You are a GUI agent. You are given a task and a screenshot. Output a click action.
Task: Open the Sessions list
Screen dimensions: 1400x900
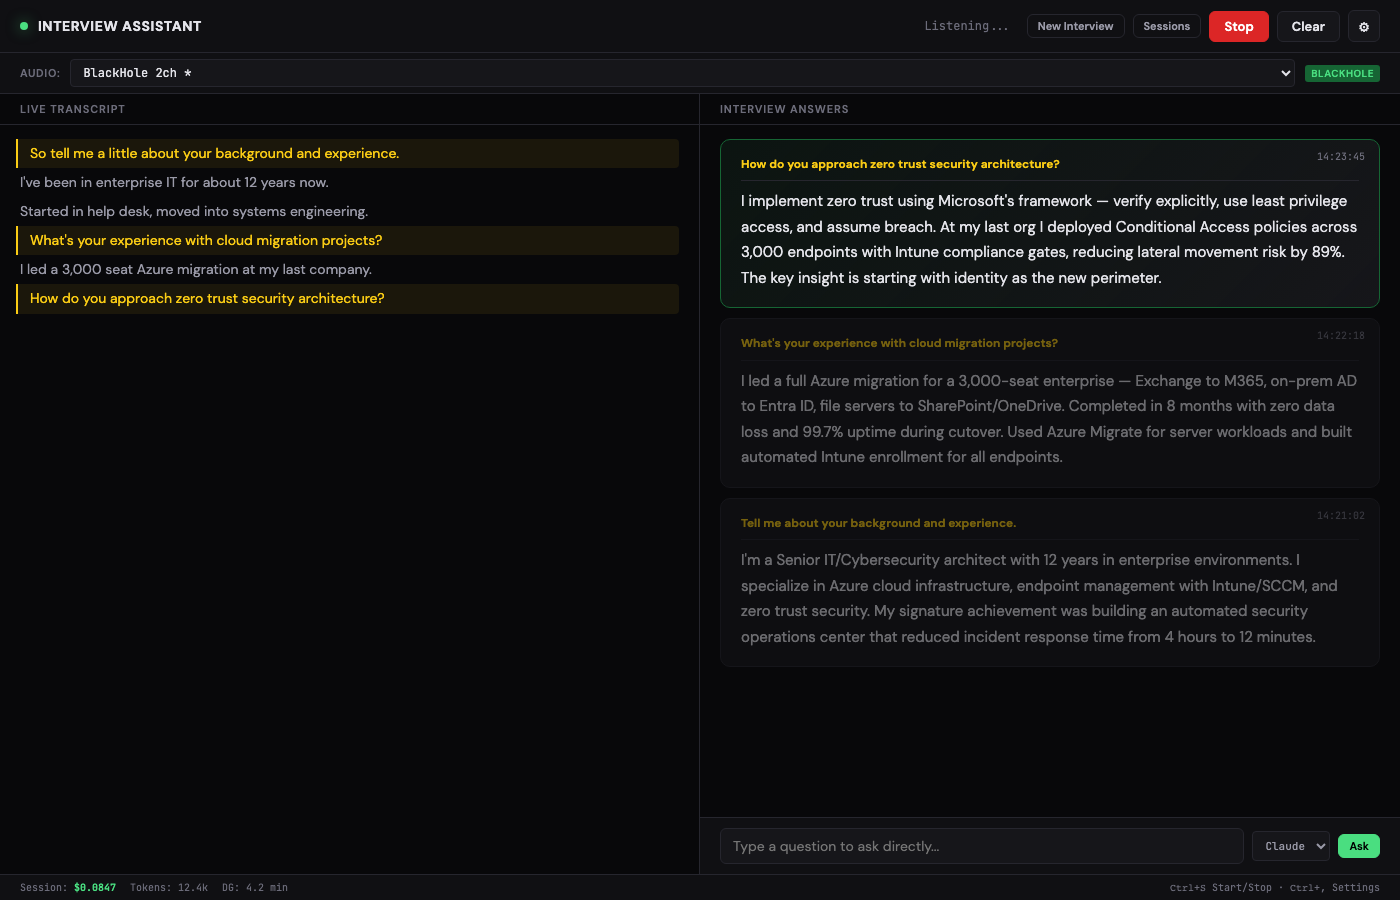tap(1166, 25)
